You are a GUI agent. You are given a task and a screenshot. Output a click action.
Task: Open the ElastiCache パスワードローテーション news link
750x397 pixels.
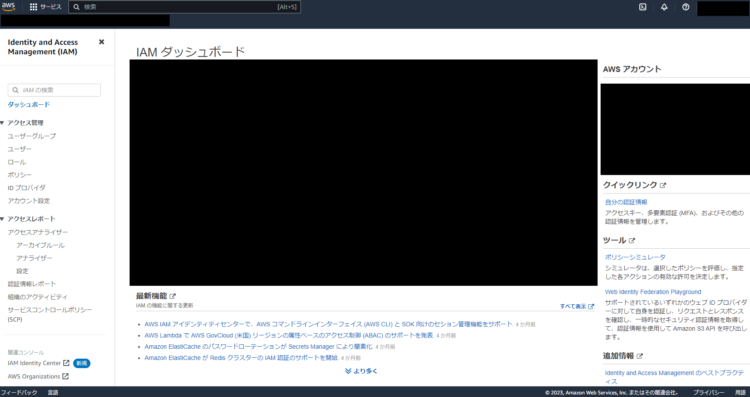[x=258, y=346]
